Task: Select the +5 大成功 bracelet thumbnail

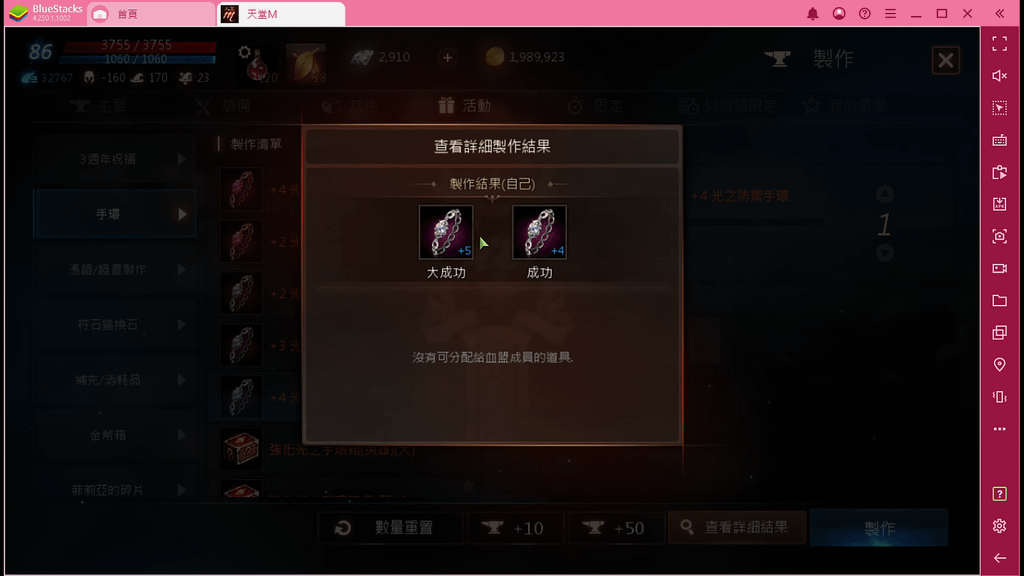Action: click(446, 232)
